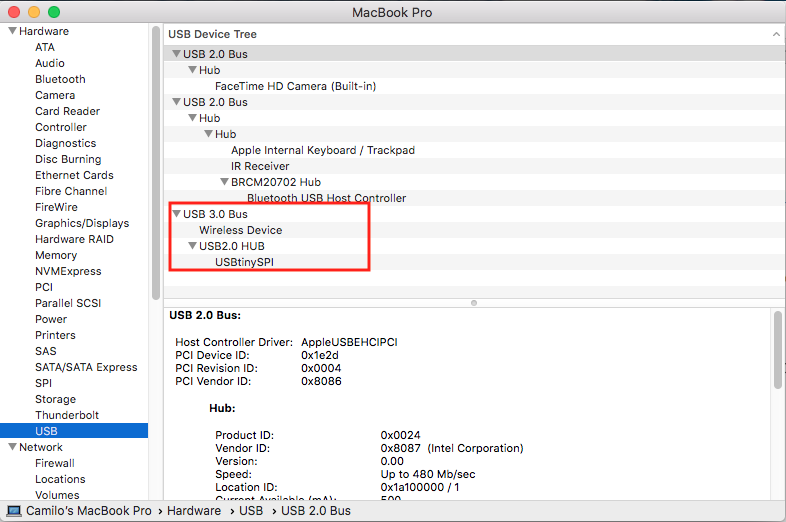Open Card Reader info
Screen dimensions: 786x522
click(68, 111)
